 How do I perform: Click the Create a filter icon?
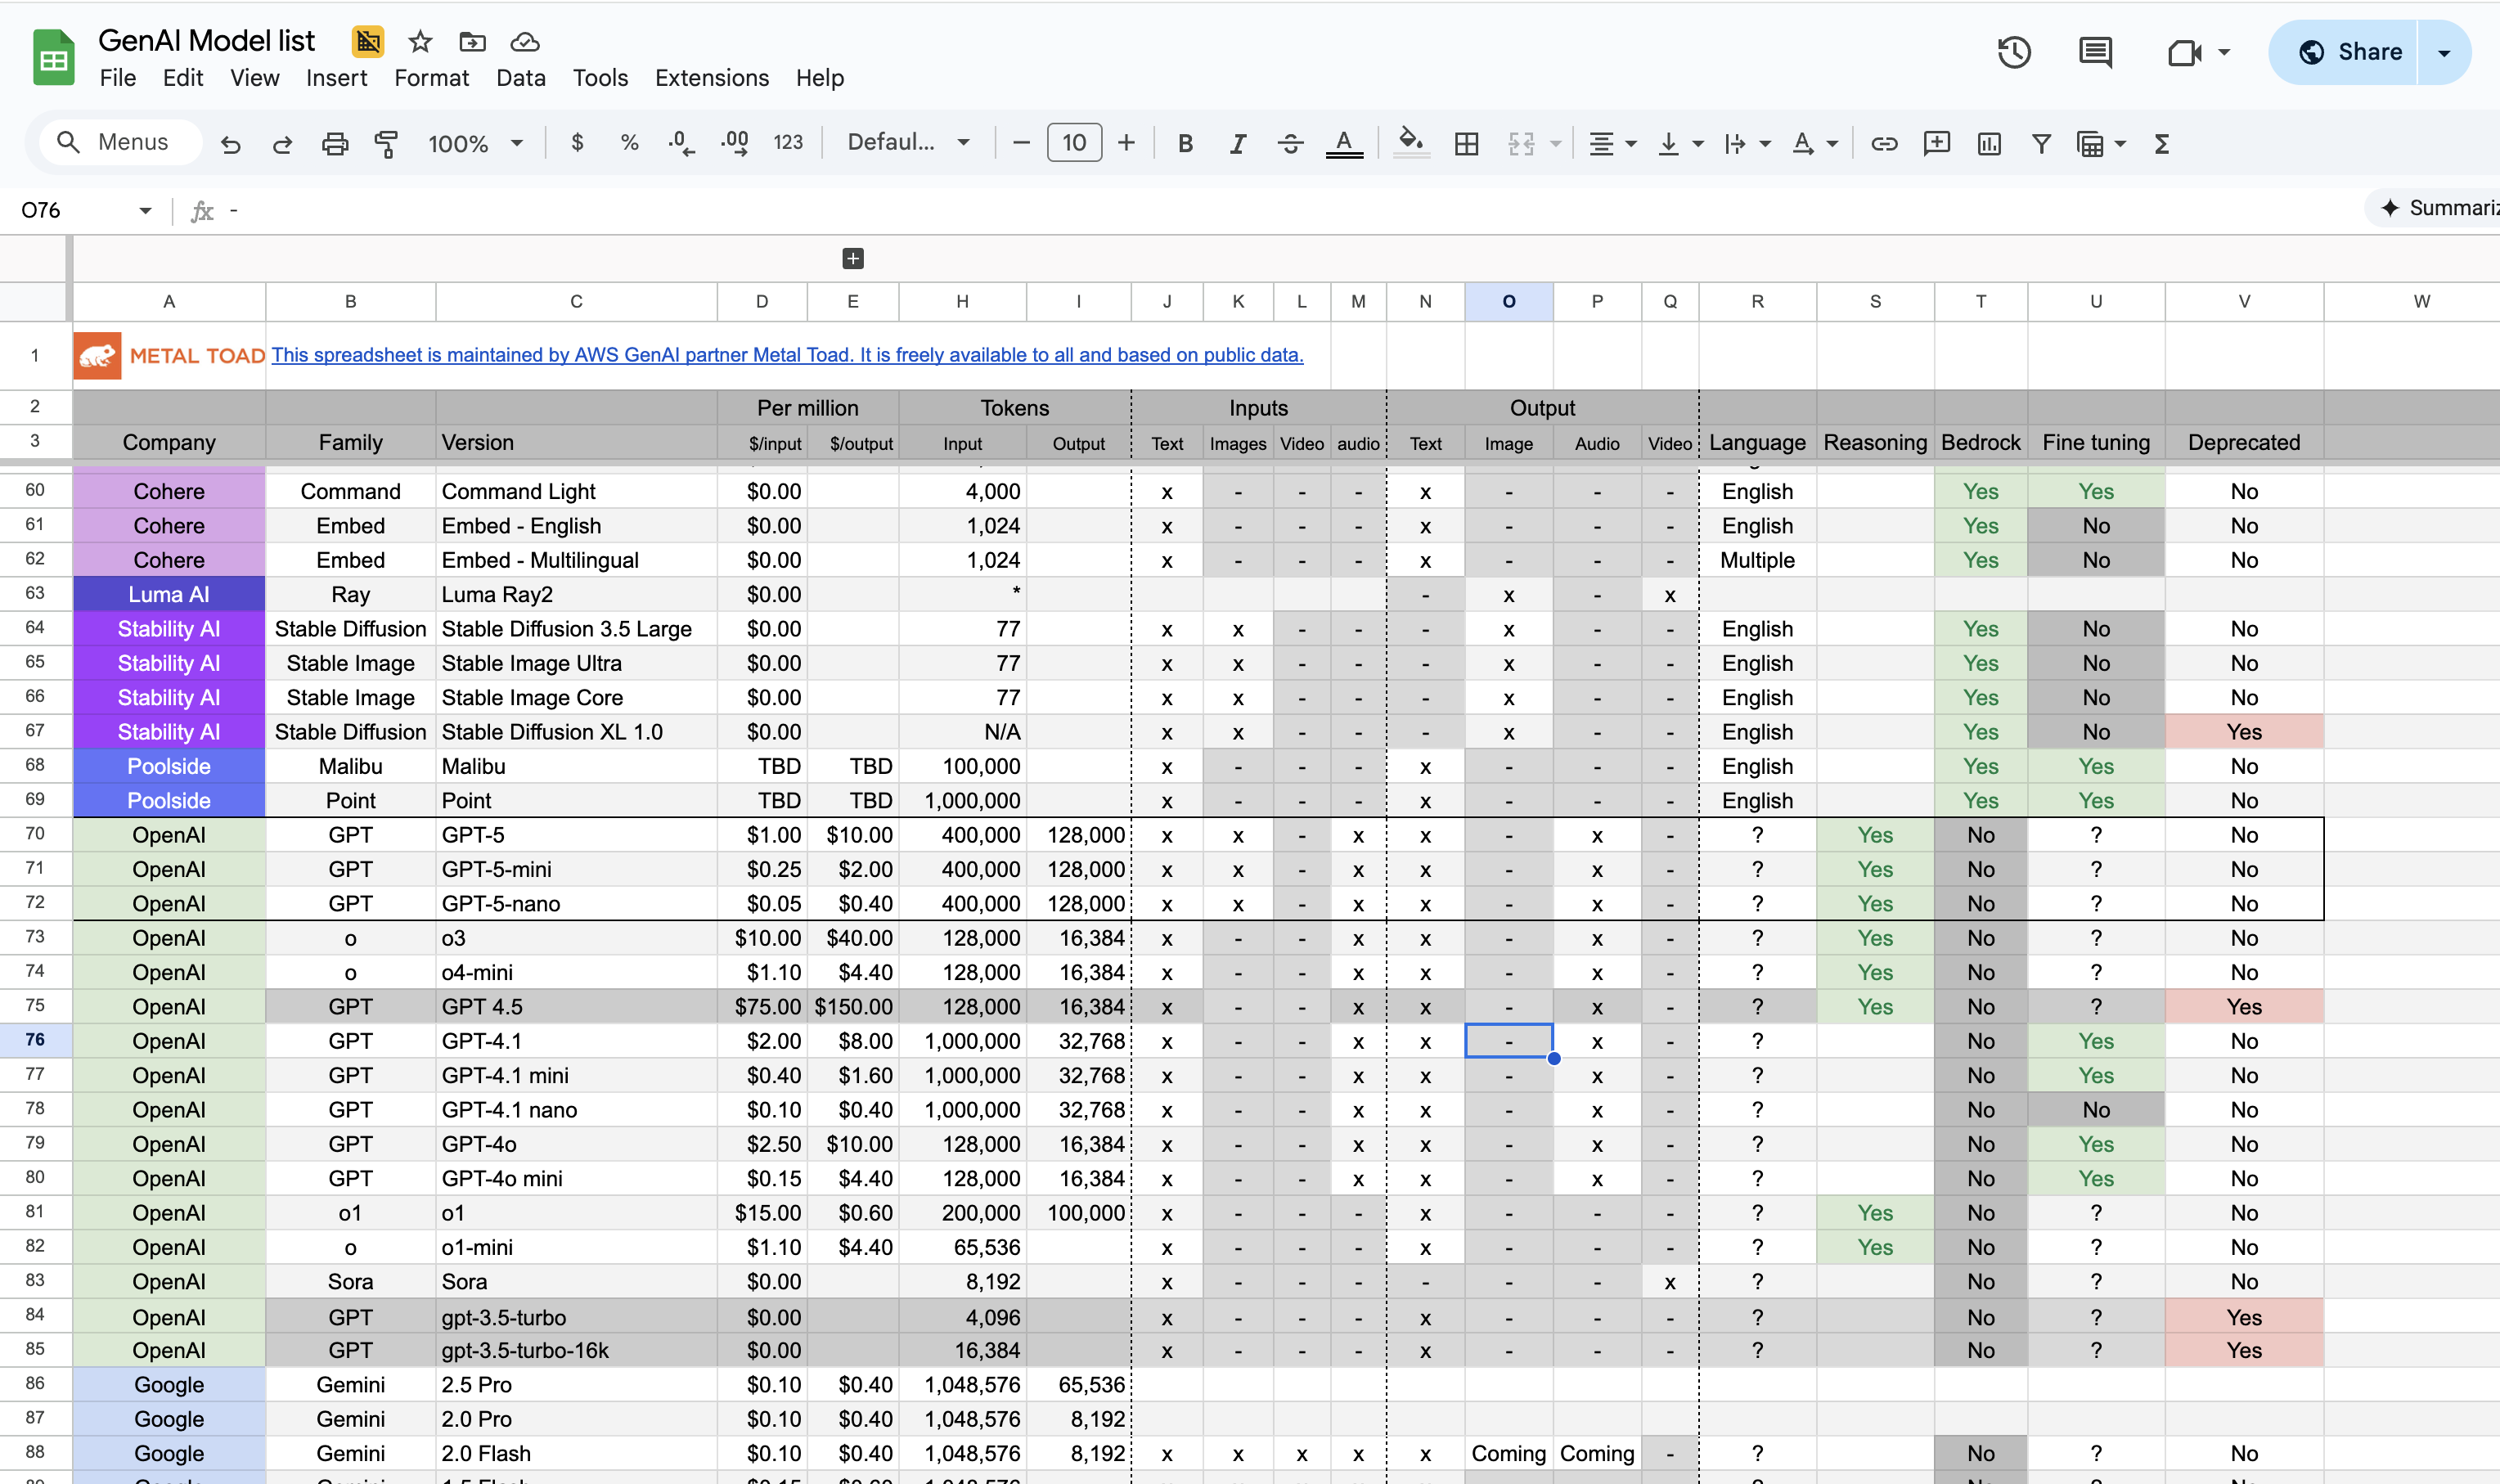point(2041,144)
